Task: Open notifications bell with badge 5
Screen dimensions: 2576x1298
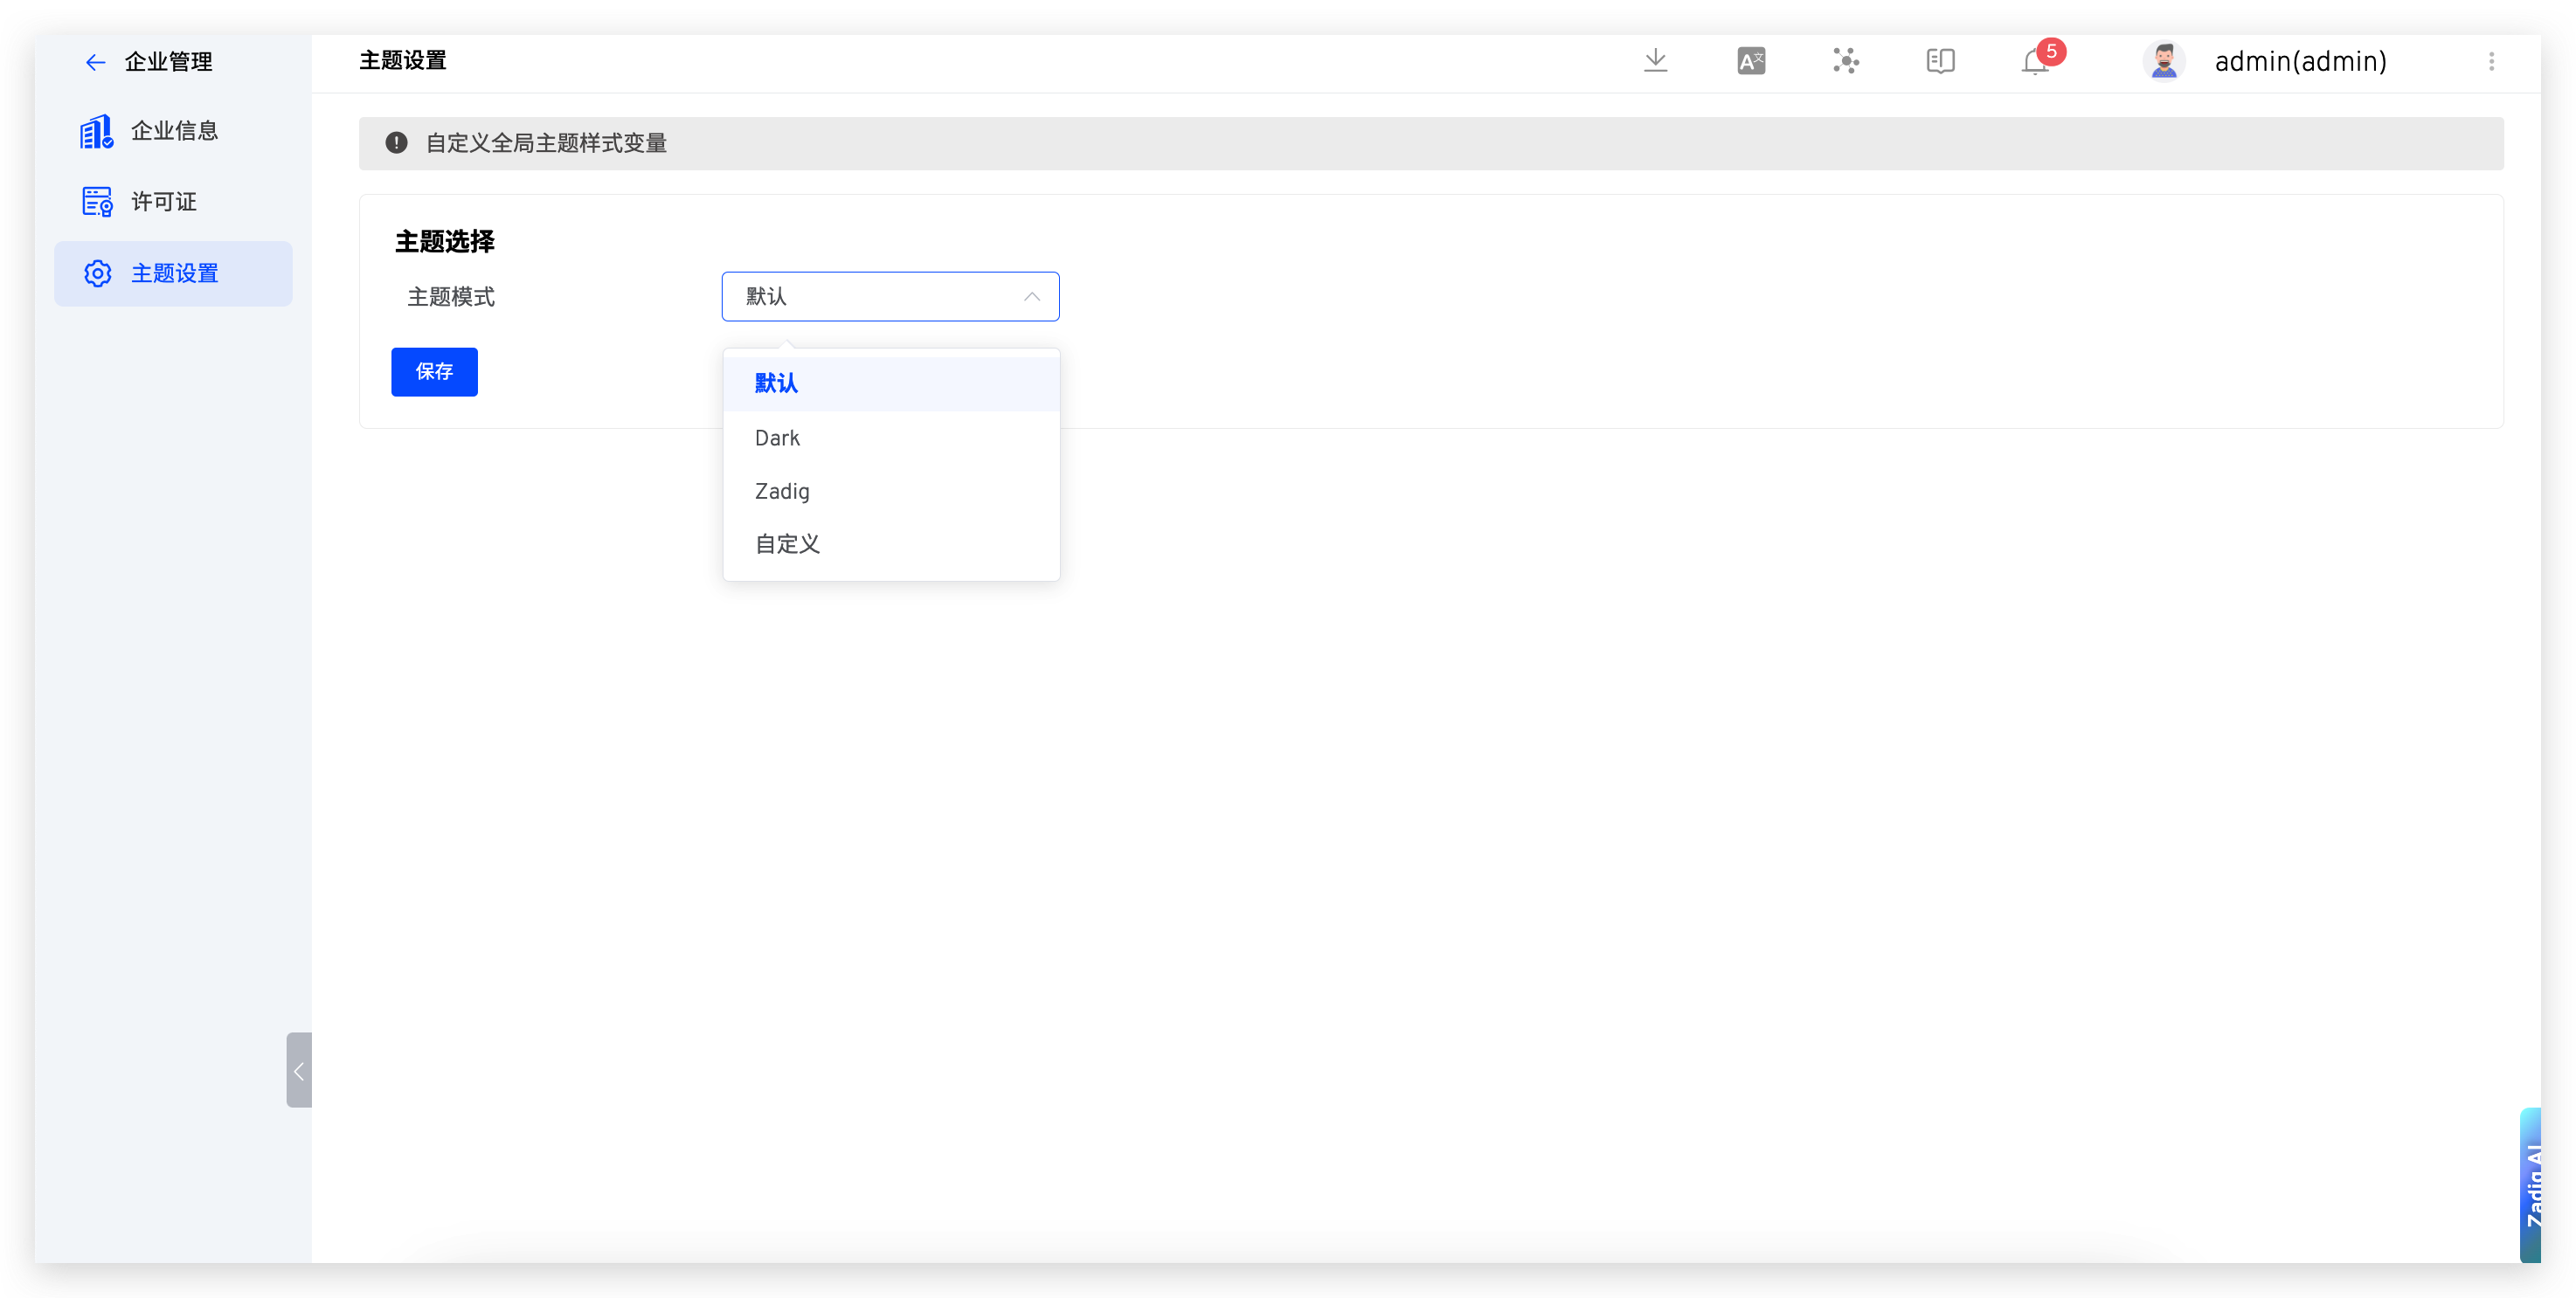Action: pyautogui.click(x=2035, y=62)
